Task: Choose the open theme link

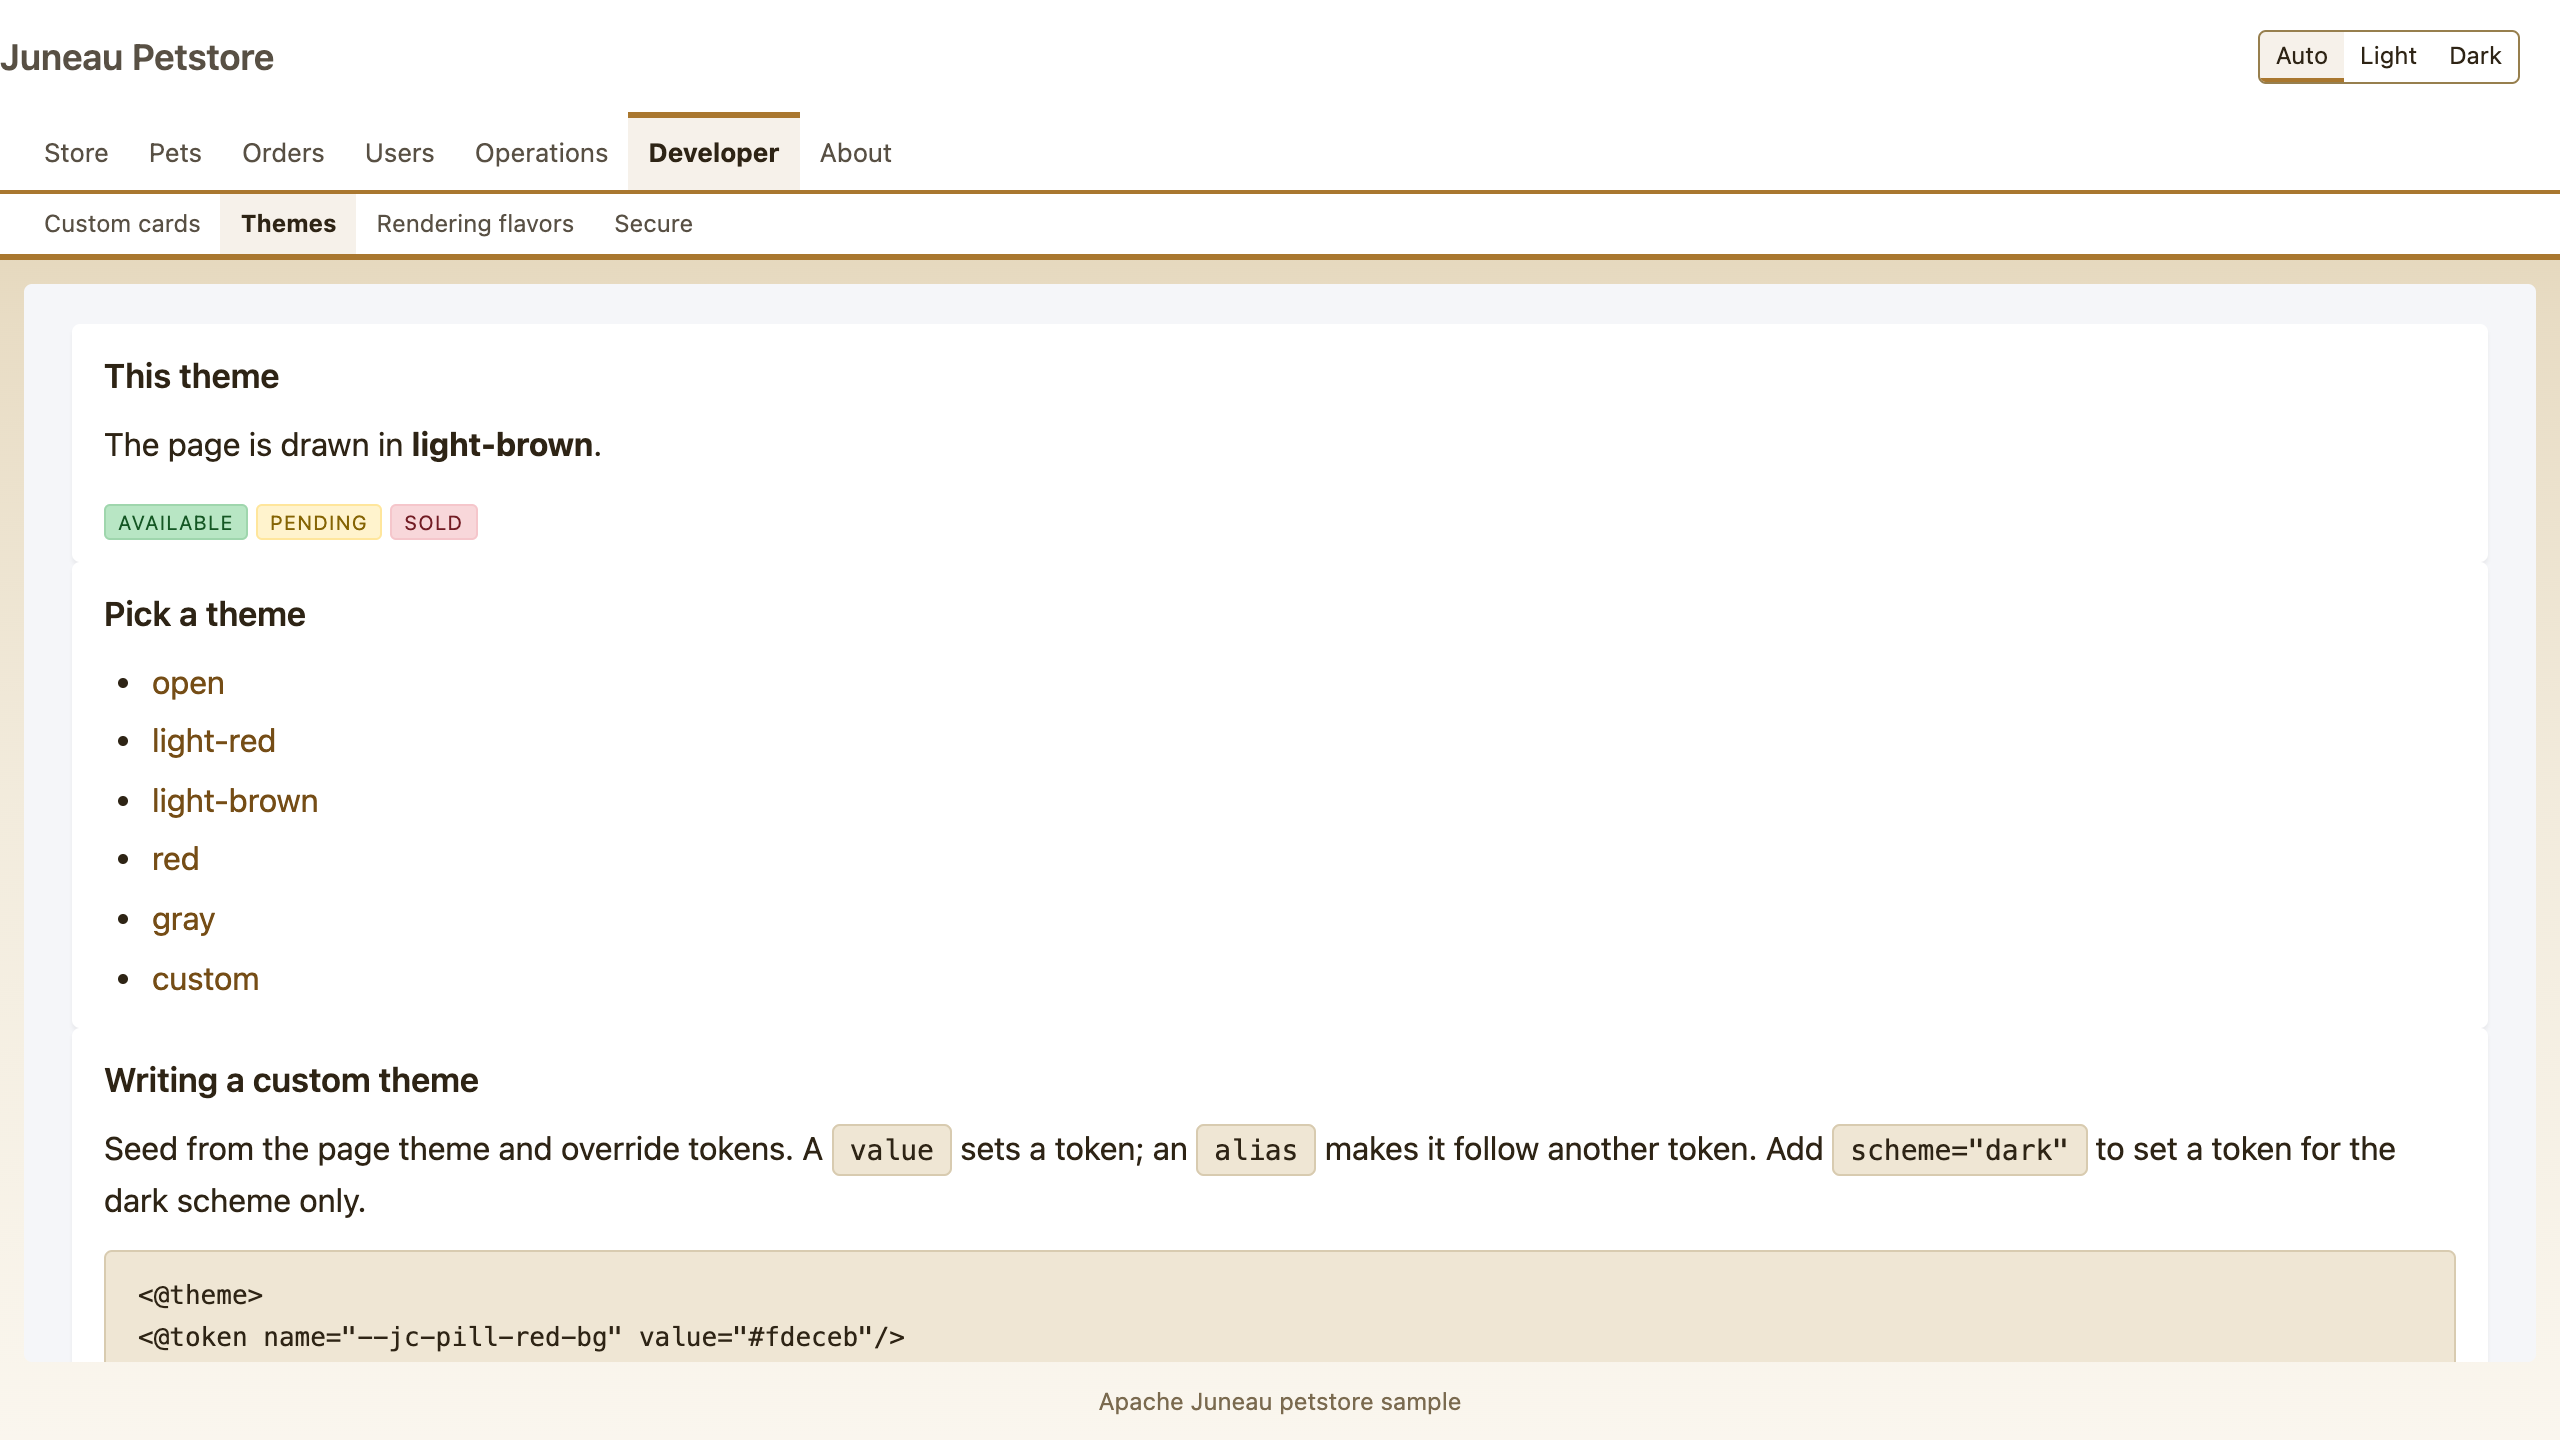Action: tap(188, 683)
